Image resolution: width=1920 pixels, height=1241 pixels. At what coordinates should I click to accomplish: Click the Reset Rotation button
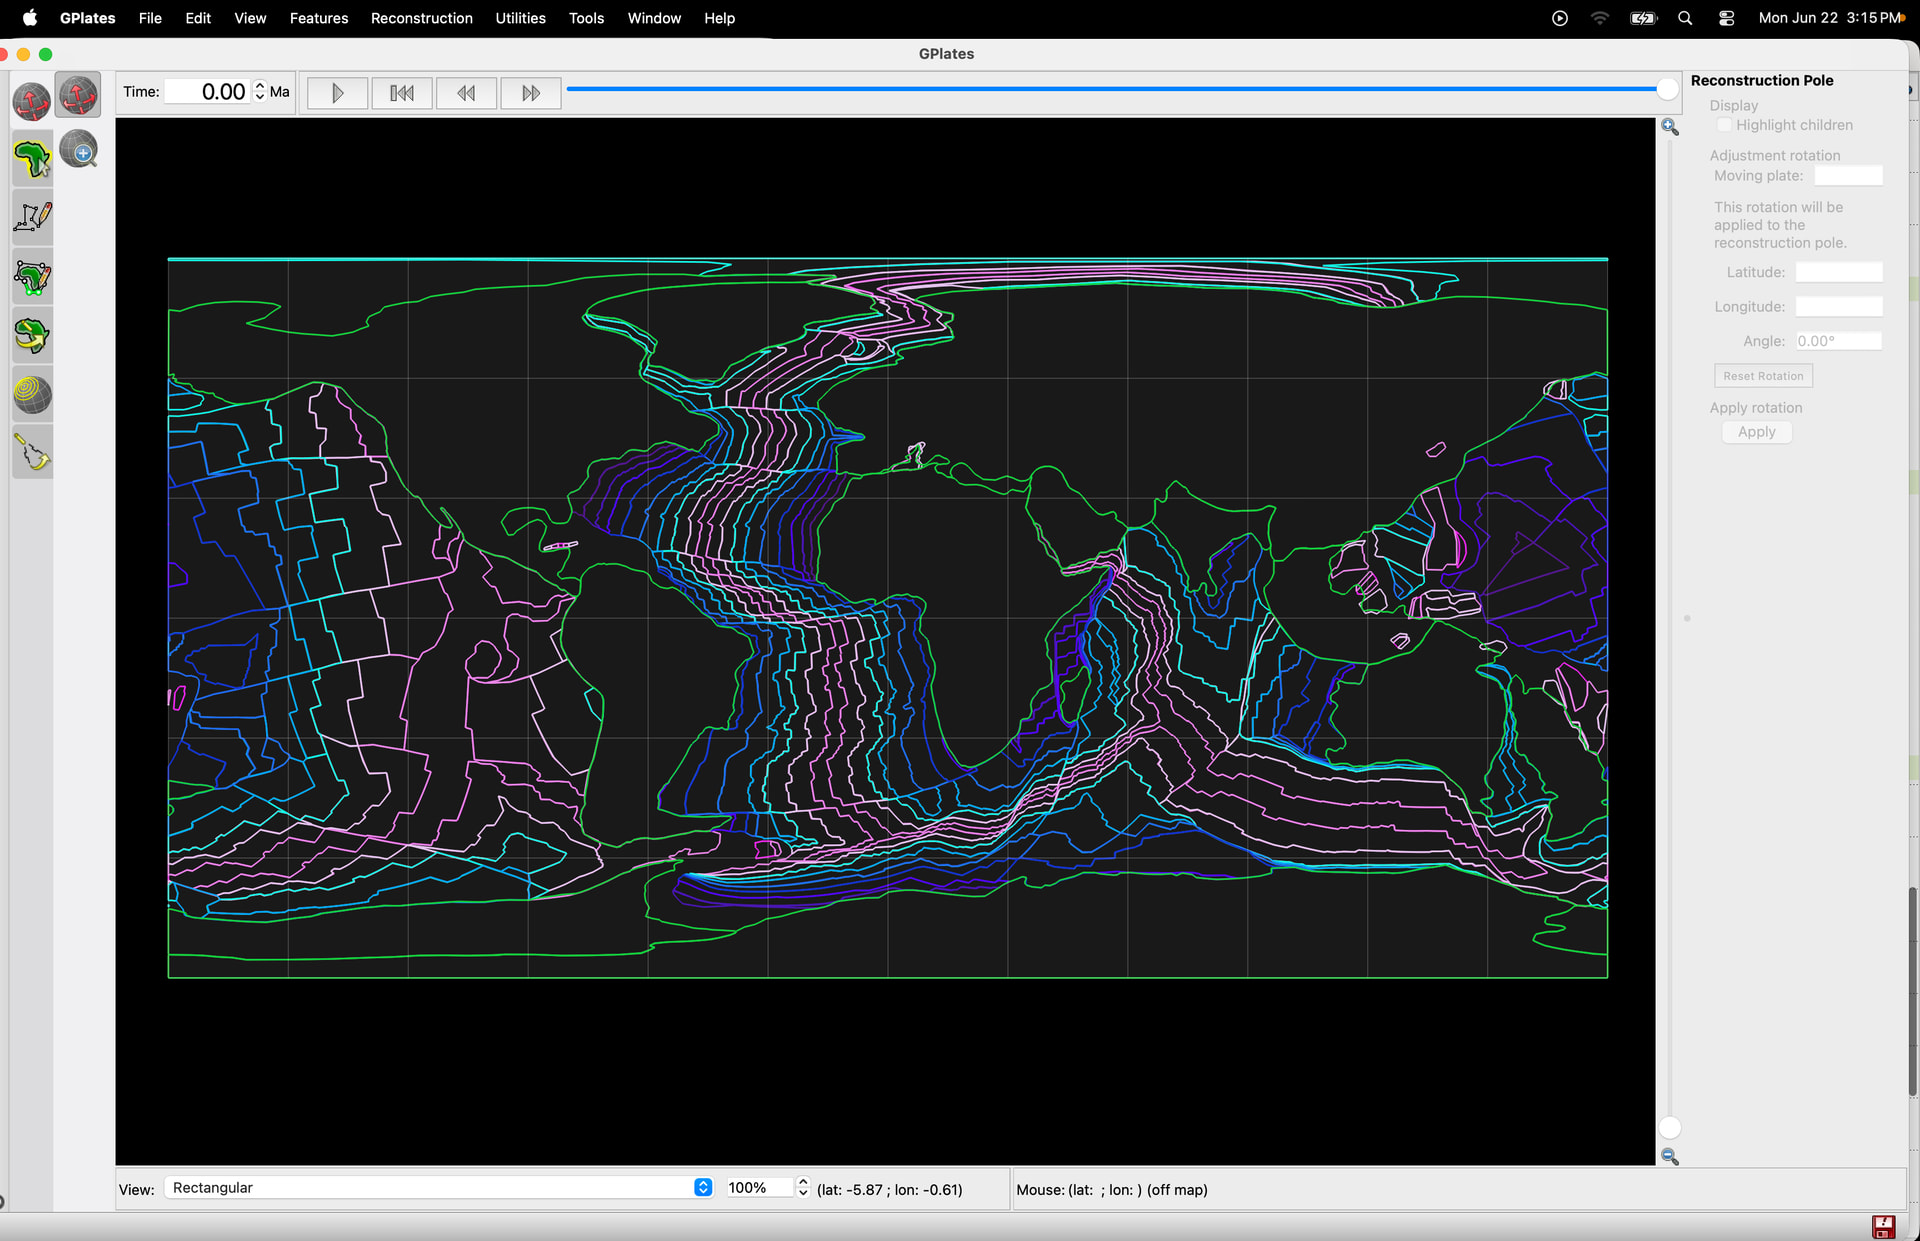pos(1763,376)
